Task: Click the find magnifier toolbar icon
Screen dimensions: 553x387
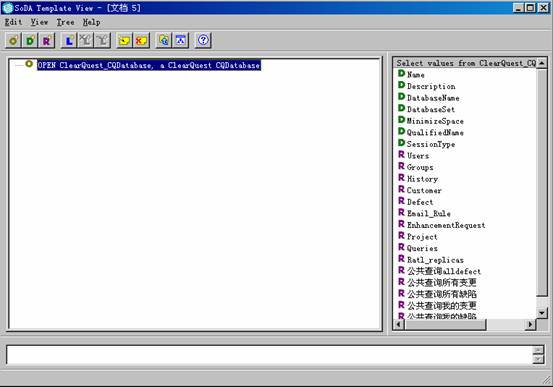Action: pyautogui.click(x=163, y=40)
